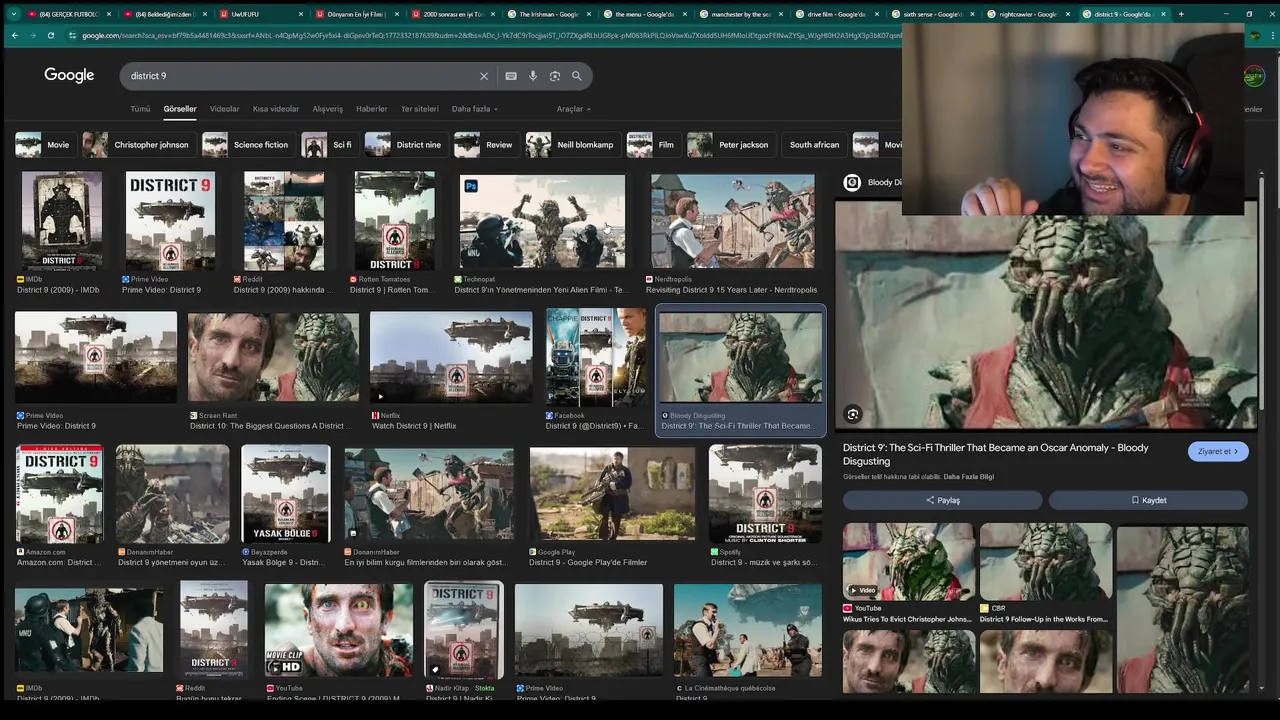Click the IMDb favicon under first poster
Viewport: 1280px width, 720px height.
[20, 279]
